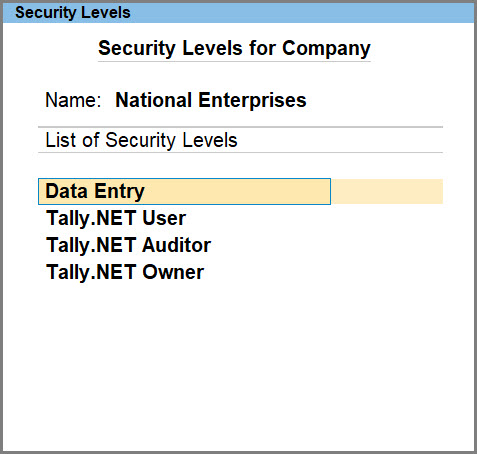Click the word Entry in the highlighted row

(x=119, y=192)
